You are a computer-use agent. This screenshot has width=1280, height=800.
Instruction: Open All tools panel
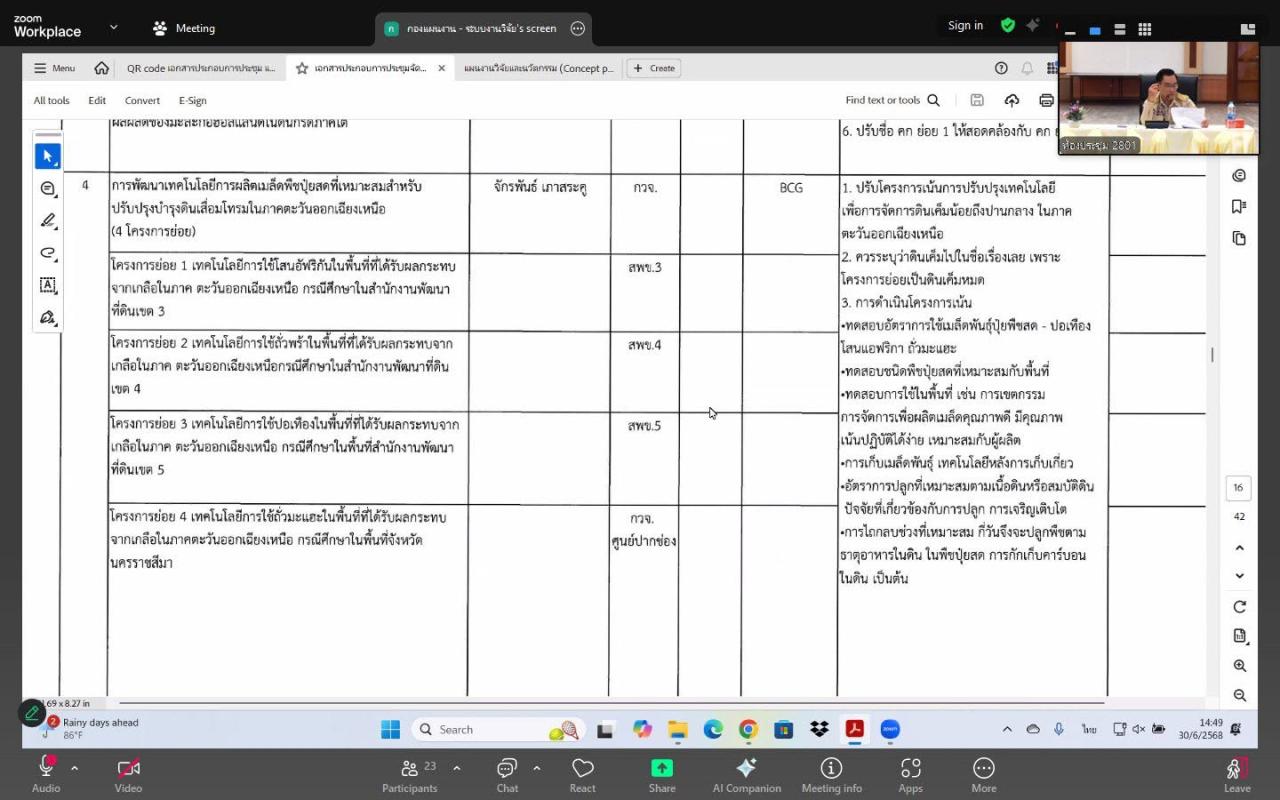(51, 100)
